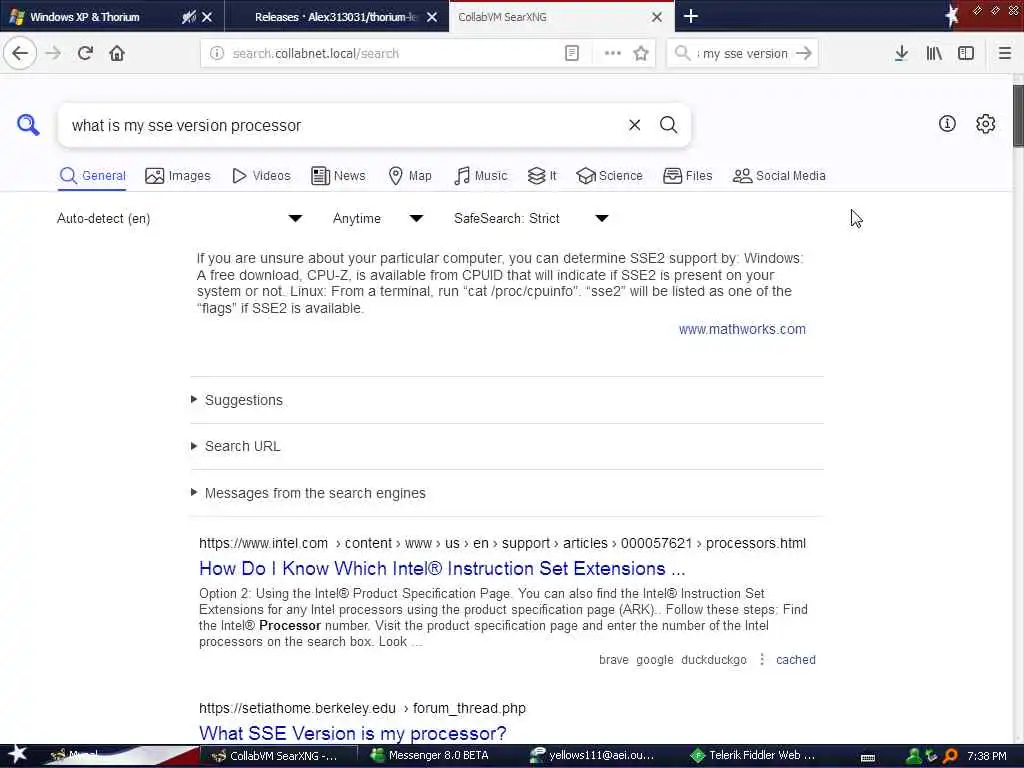This screenshot has width=1024, height=768.
Task: Click the CollabVM SearXNG taskbar button
Action: point(278,756)
